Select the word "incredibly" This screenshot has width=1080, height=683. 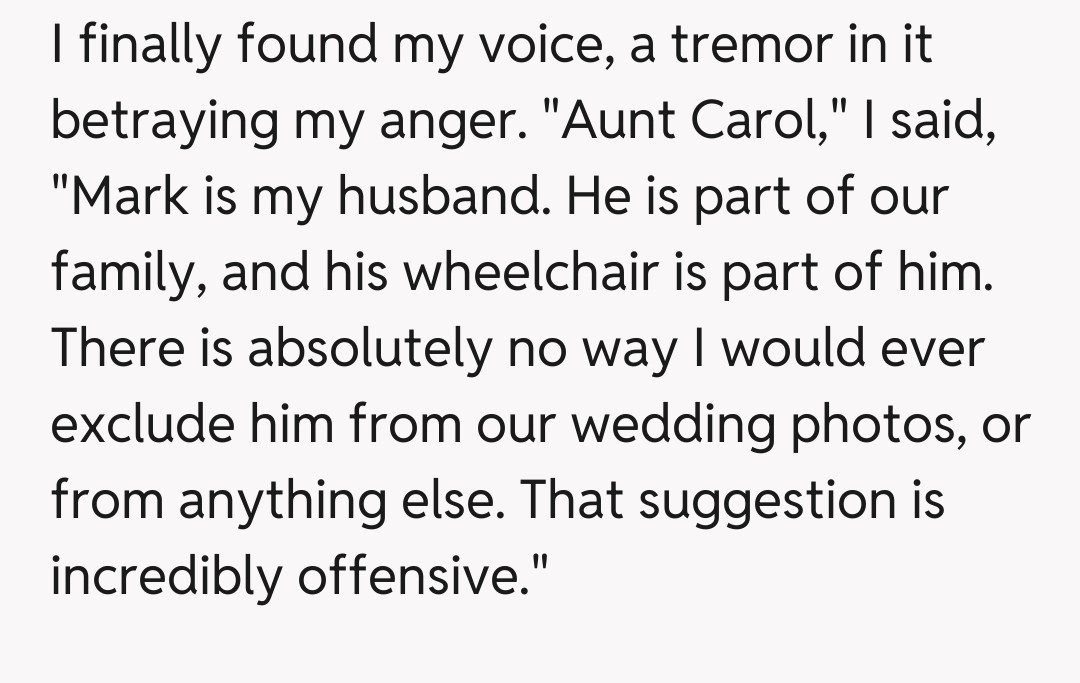[x=166, y=577]
